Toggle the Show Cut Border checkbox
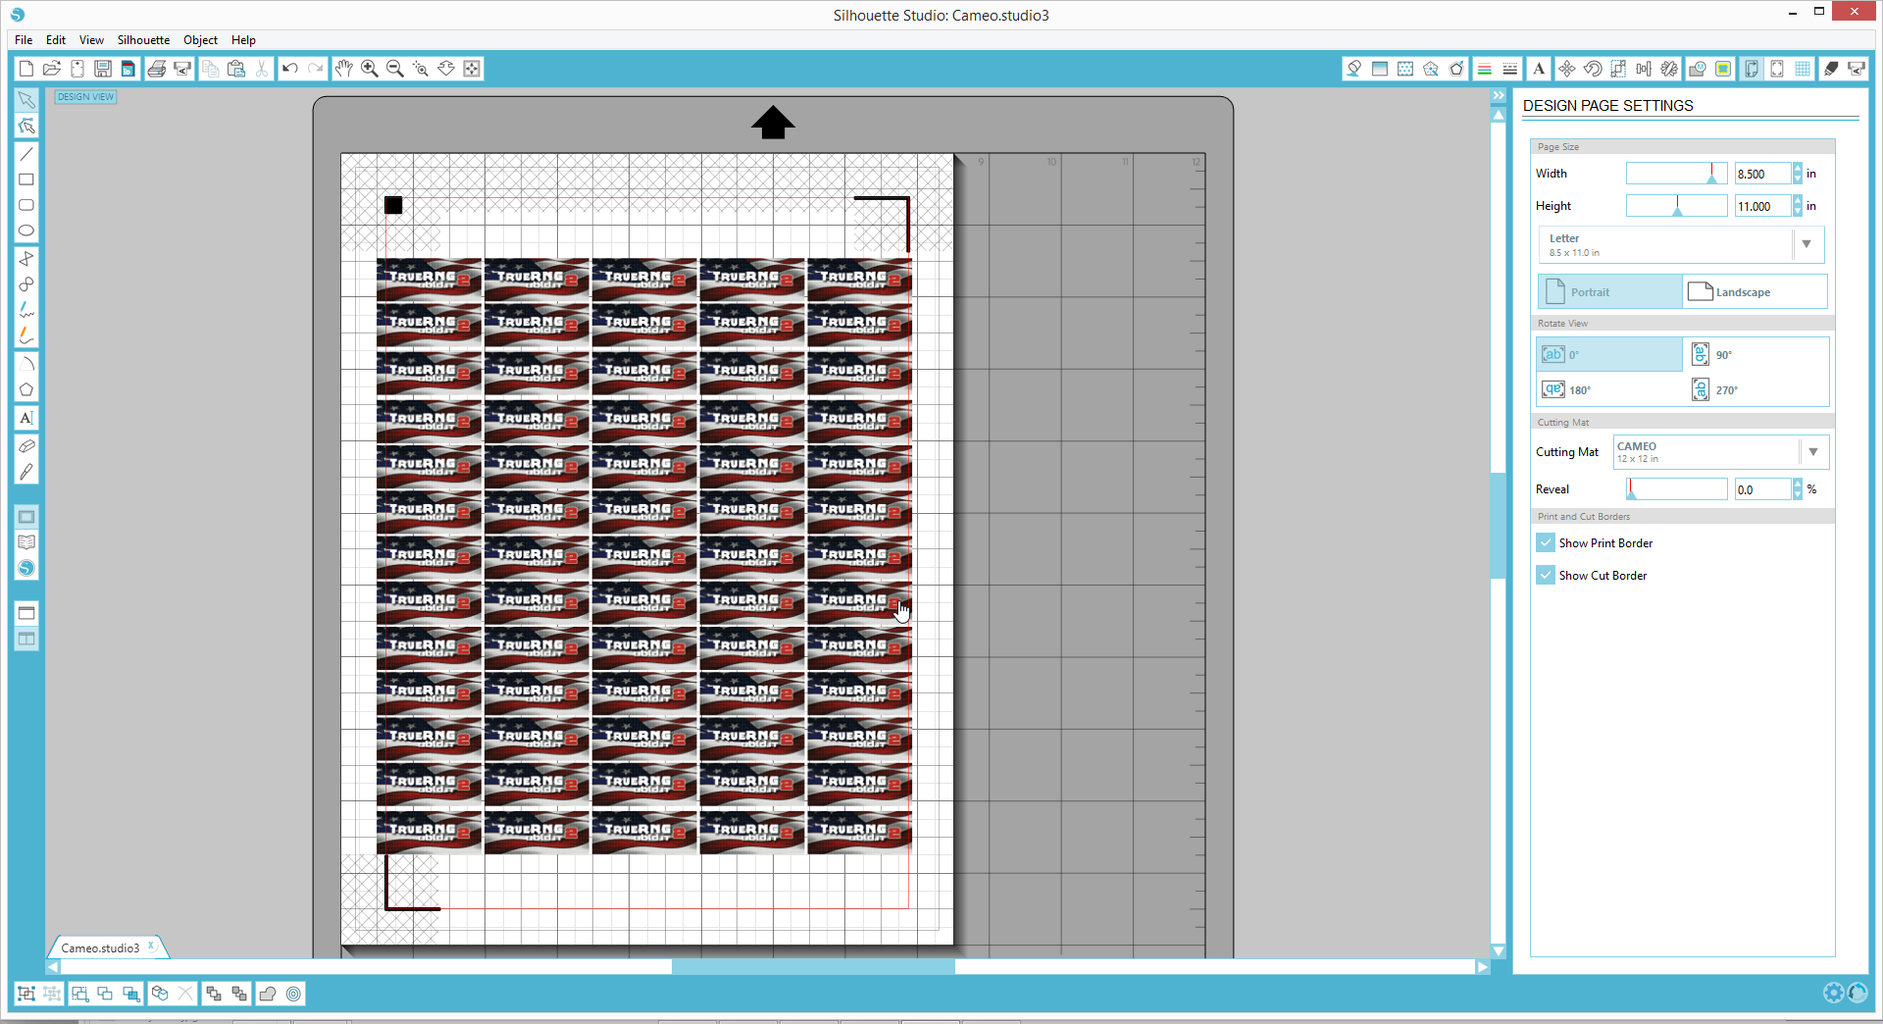The width and height of the screenshot is (1883, 1024). pos(1546,575)
